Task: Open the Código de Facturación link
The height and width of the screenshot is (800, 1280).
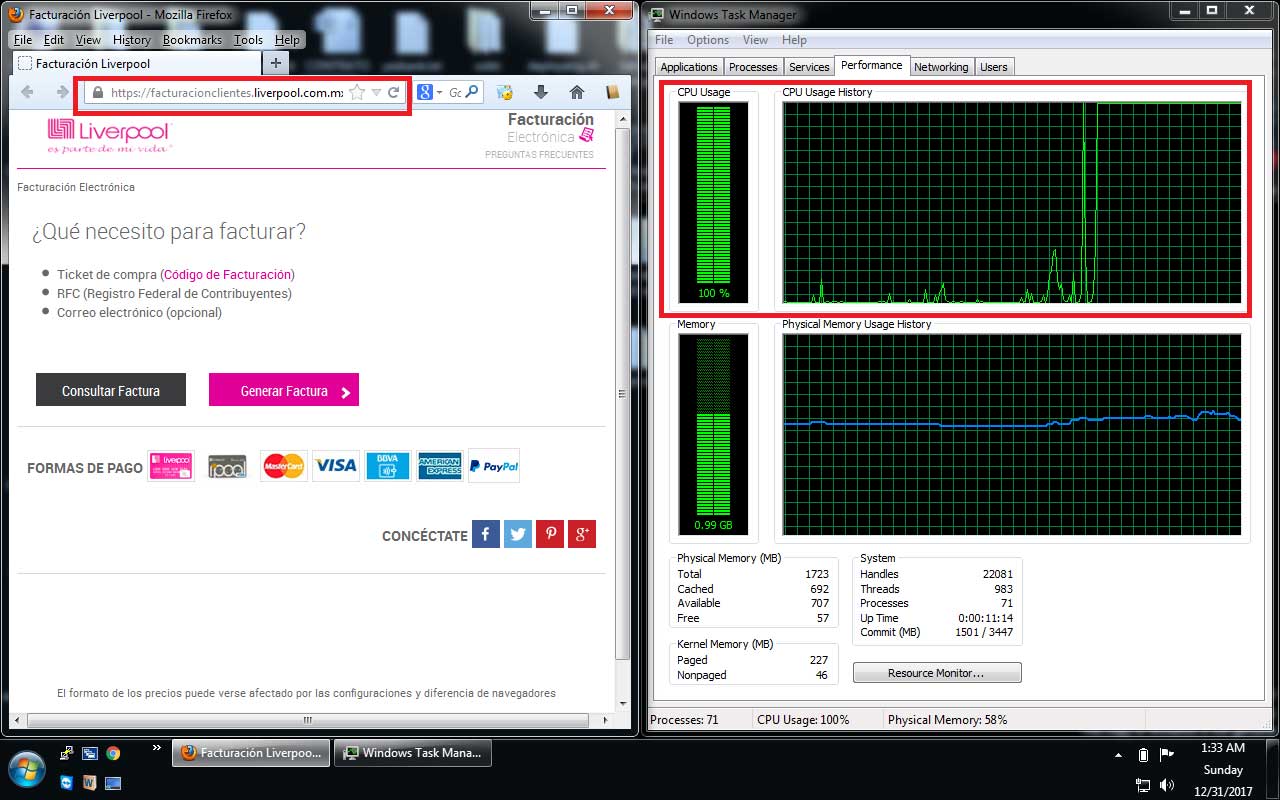Action: tap(227, 274)
